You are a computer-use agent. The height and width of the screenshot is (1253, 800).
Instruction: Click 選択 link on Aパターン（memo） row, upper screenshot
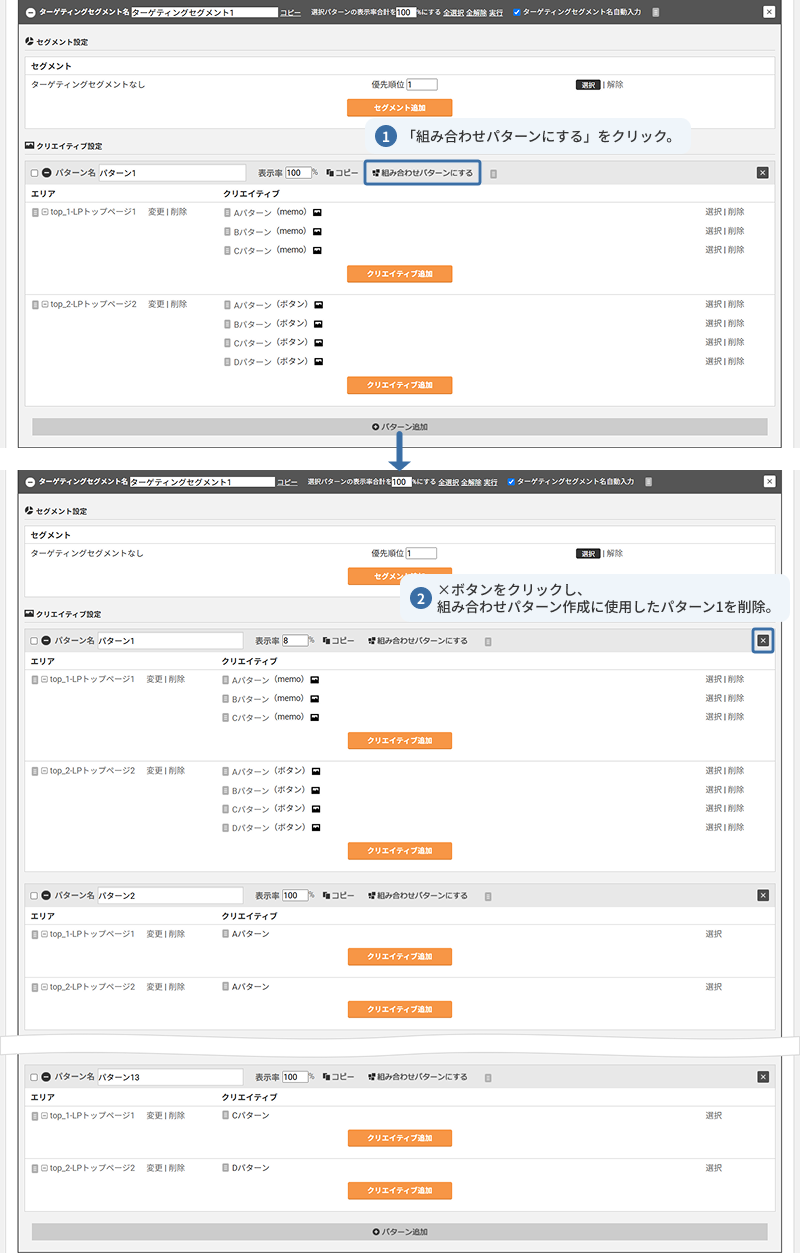click(x=713, y=212)
